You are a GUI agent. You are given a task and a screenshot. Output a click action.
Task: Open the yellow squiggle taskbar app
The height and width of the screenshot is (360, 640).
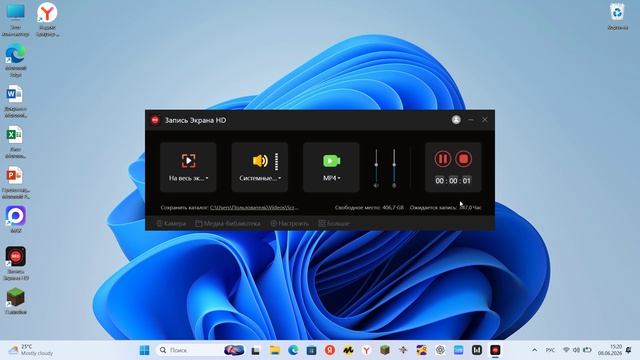348,350
